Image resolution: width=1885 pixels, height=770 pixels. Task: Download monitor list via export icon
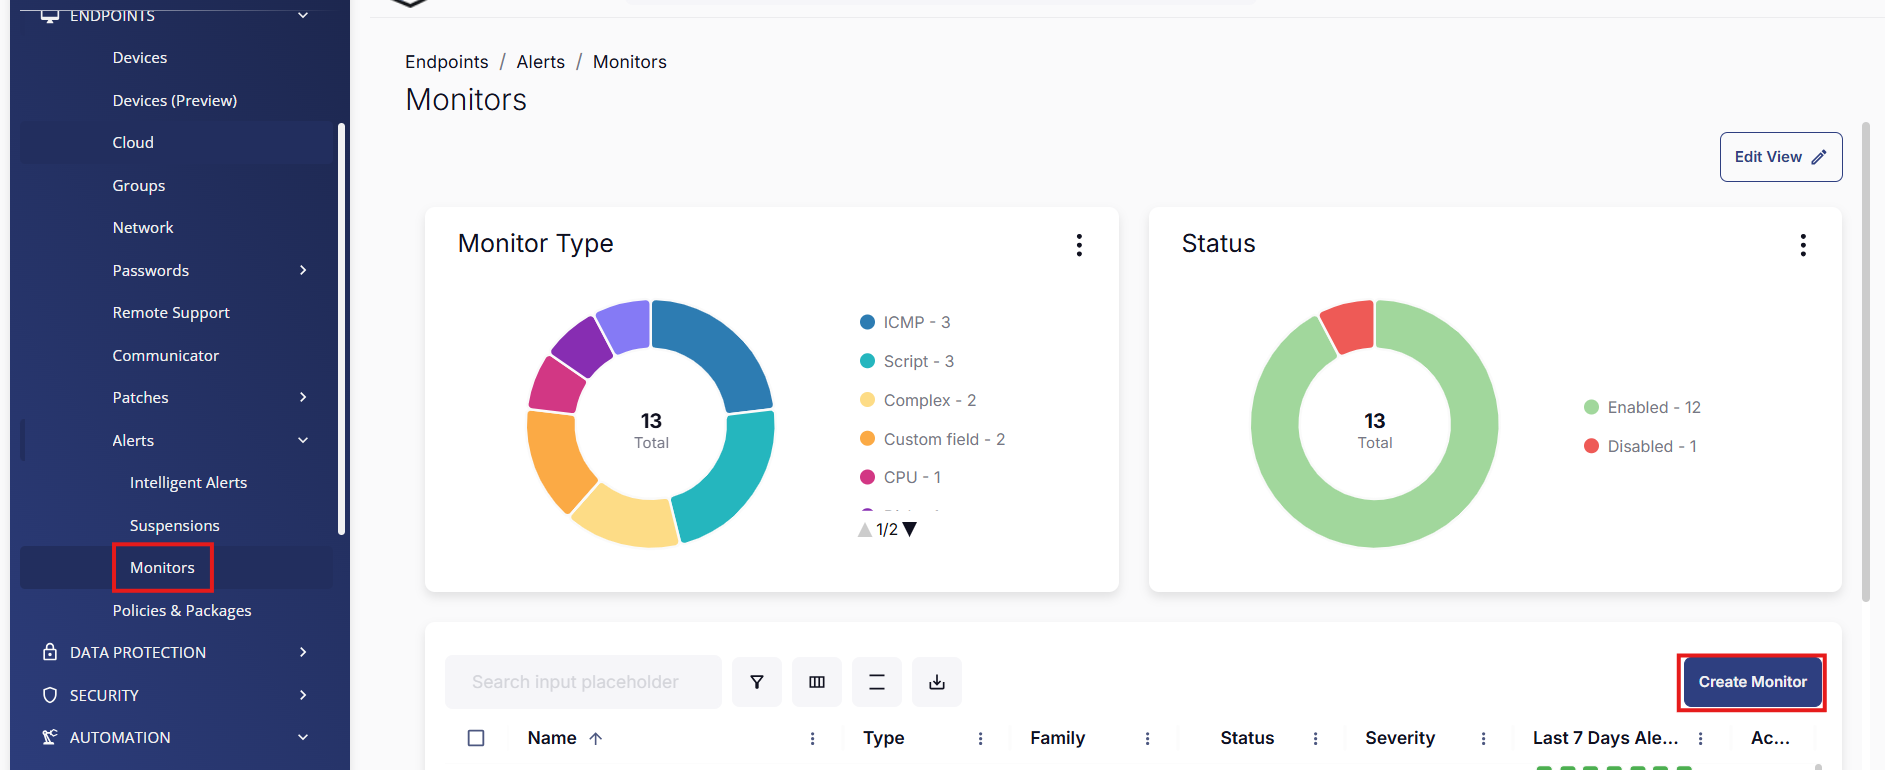[937, 682]
